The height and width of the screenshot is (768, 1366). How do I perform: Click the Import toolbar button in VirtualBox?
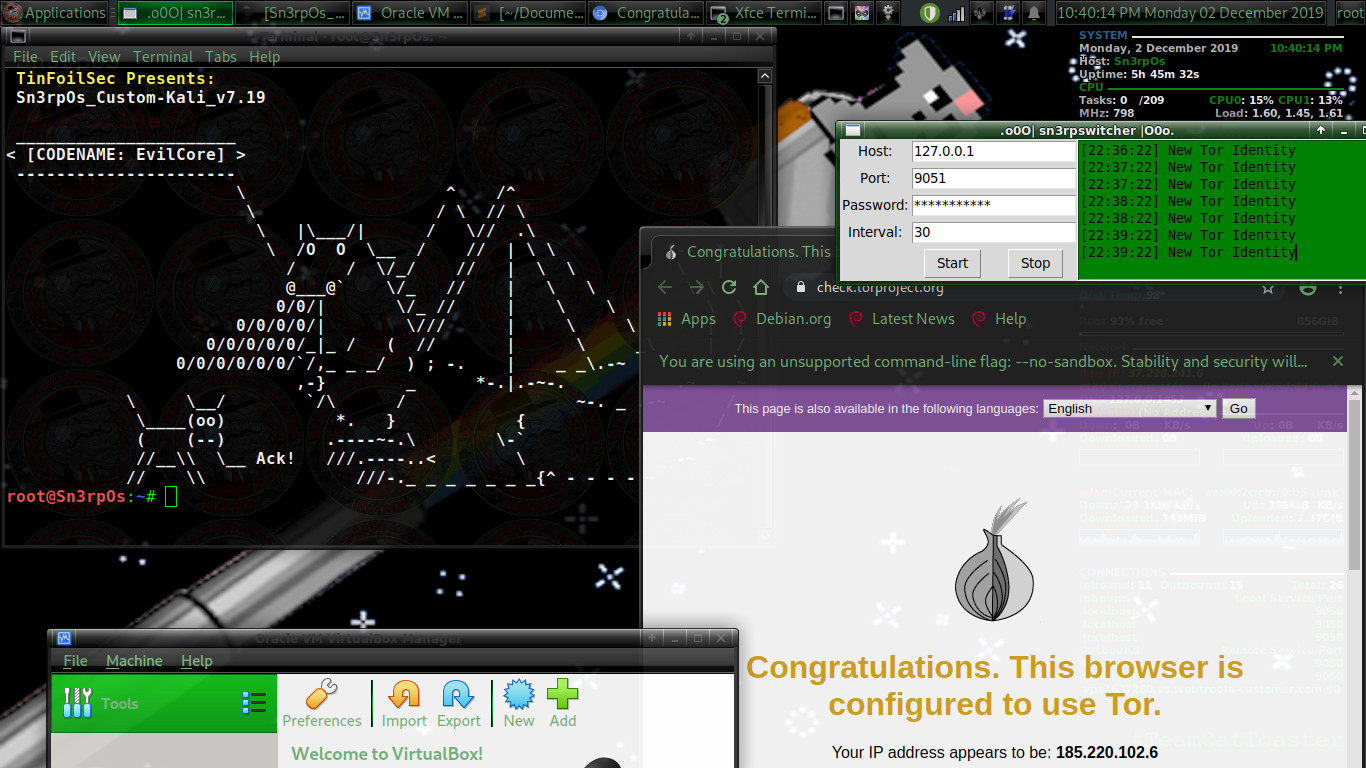coord(404,704)
